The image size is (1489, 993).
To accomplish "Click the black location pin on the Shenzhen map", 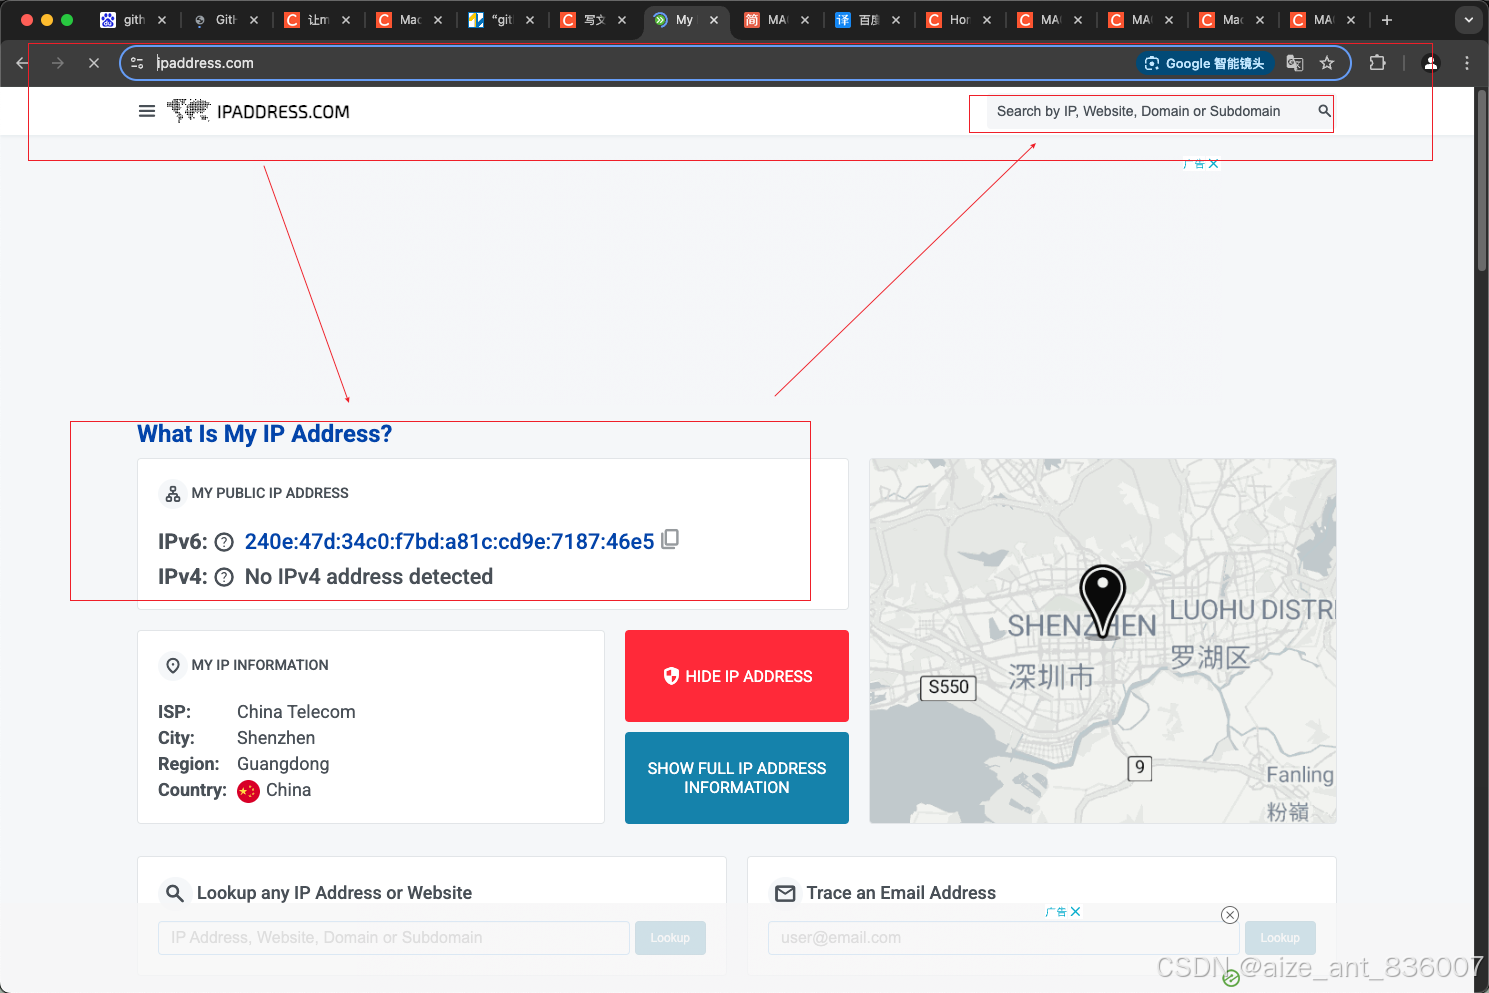I will (1103, 600).
